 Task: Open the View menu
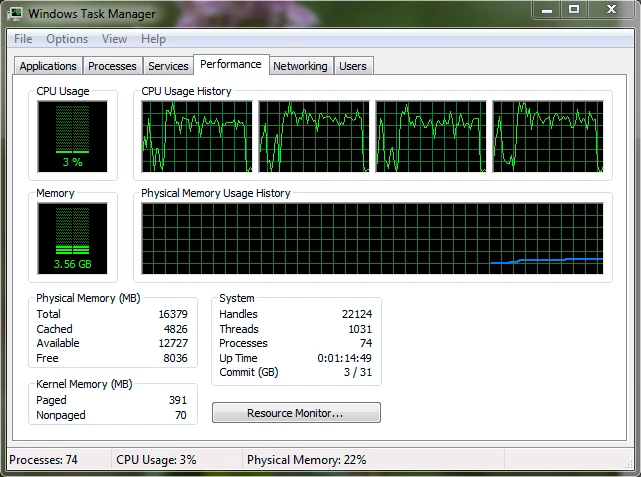[x=114, y=39]
